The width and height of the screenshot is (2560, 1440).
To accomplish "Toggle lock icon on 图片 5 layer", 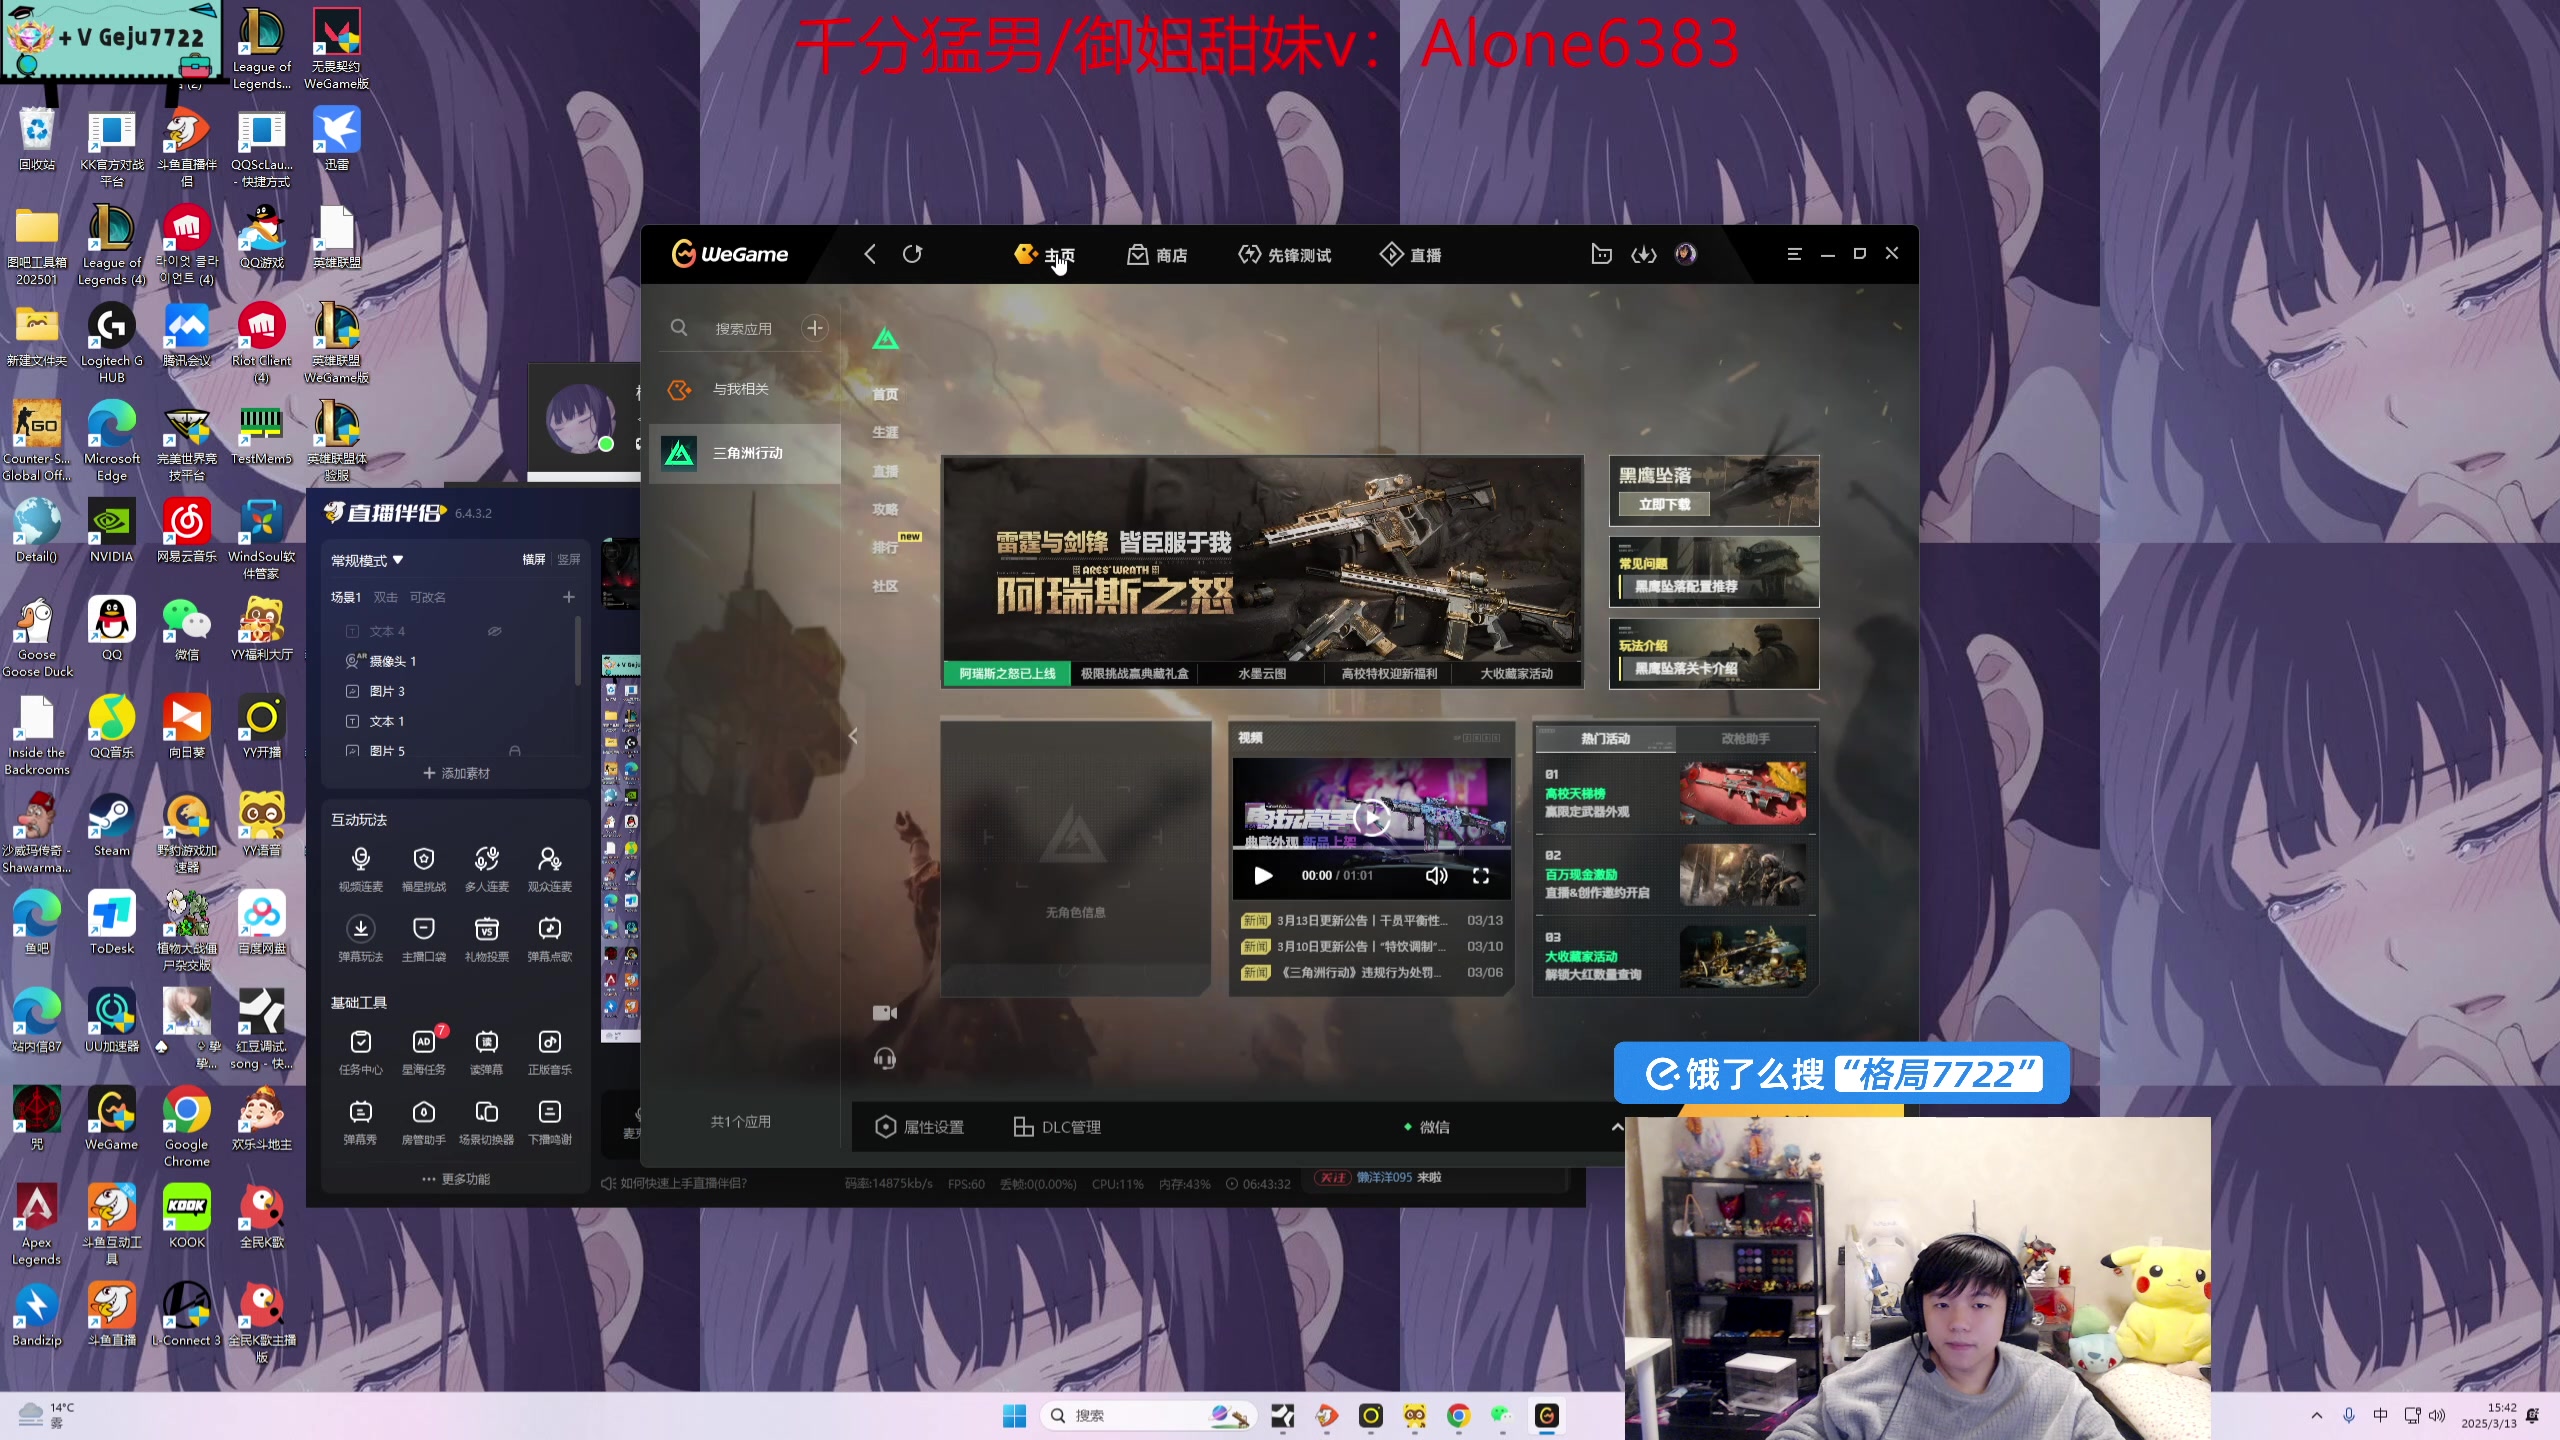I will (x=514, y=750).
